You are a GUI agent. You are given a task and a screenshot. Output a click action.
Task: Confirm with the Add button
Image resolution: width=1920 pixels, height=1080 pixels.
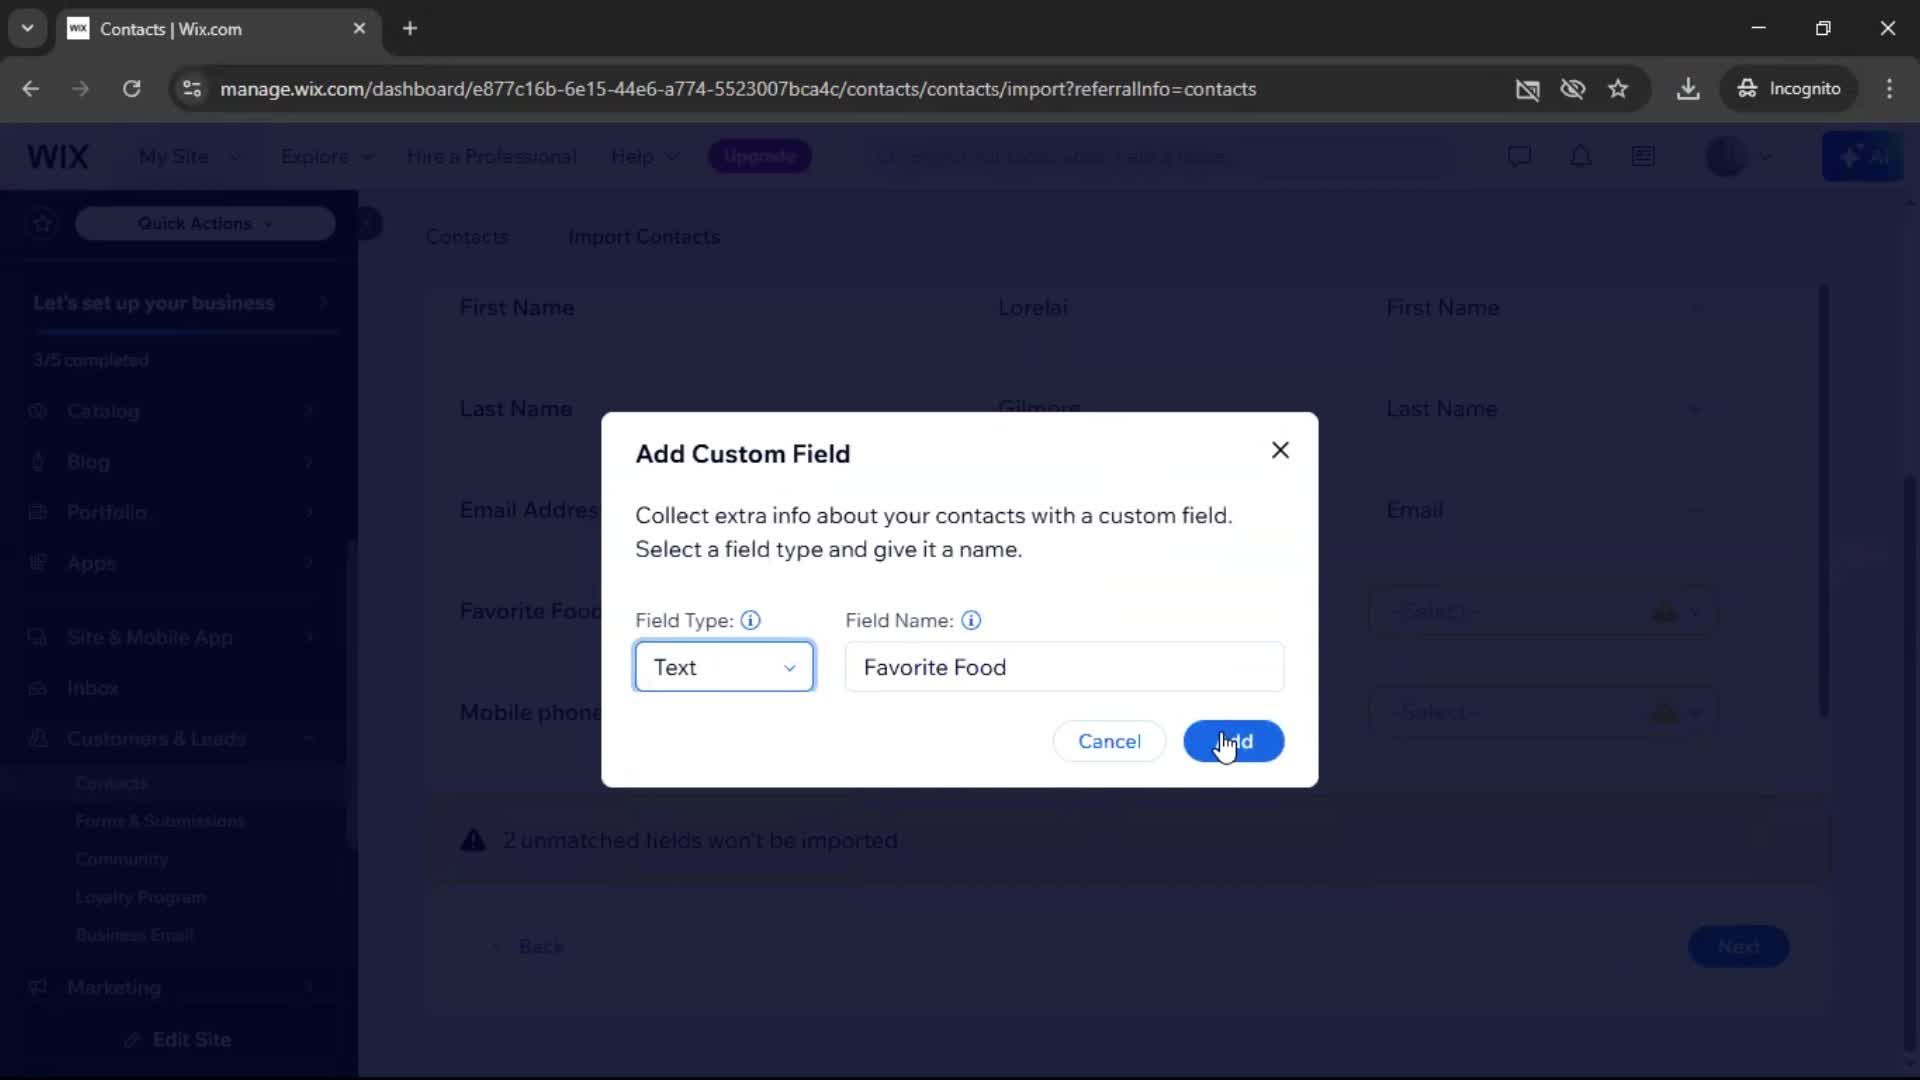click(x=1234, y=741)
